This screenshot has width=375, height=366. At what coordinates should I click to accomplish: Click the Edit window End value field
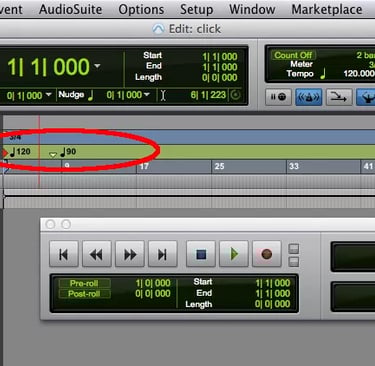click(220, 67)
